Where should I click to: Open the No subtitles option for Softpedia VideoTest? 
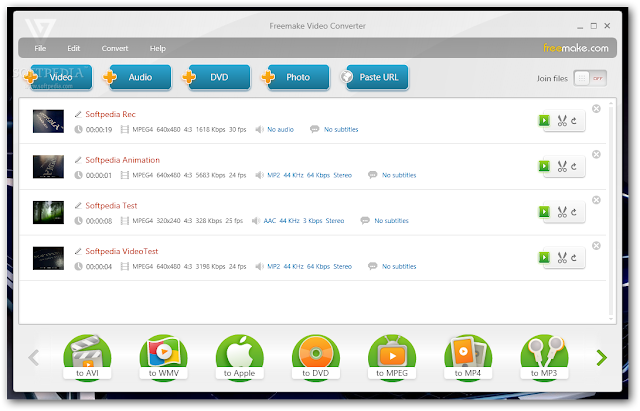point(399,267)
